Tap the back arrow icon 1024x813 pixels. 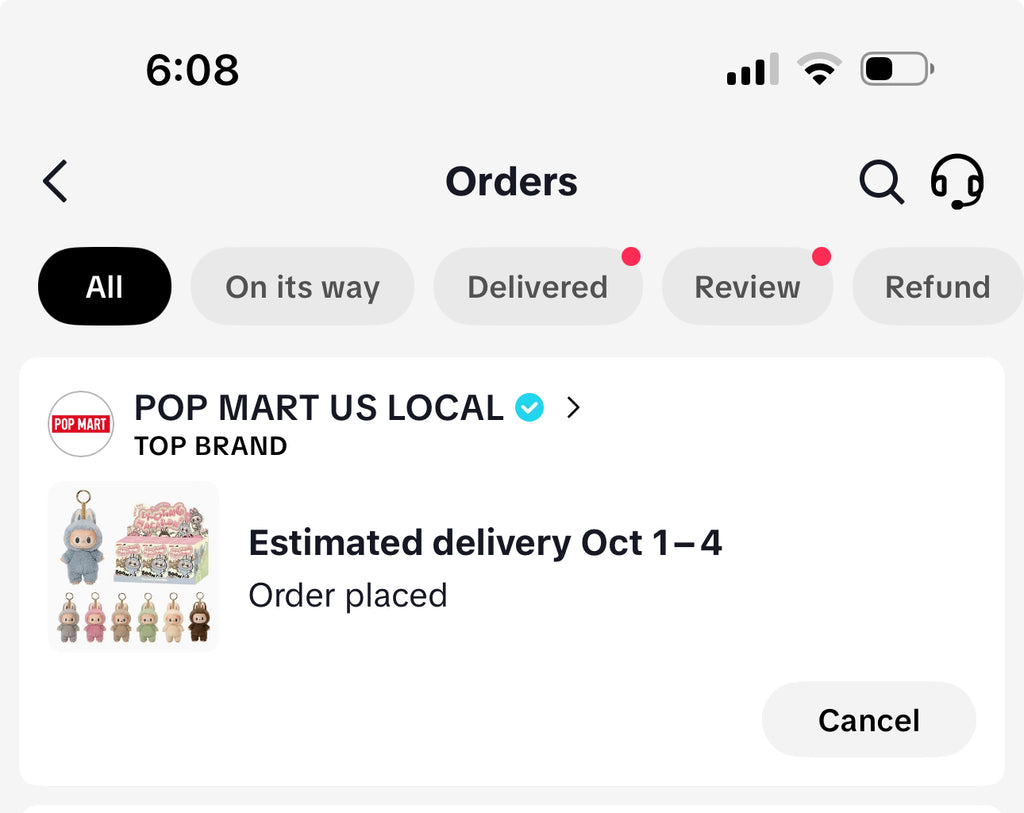56,182
